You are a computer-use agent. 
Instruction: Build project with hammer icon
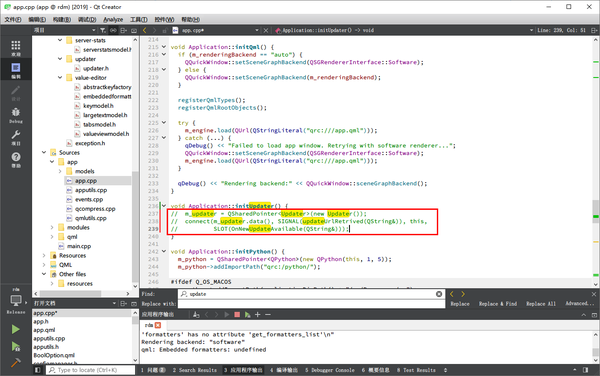click(x=15, y=363)
